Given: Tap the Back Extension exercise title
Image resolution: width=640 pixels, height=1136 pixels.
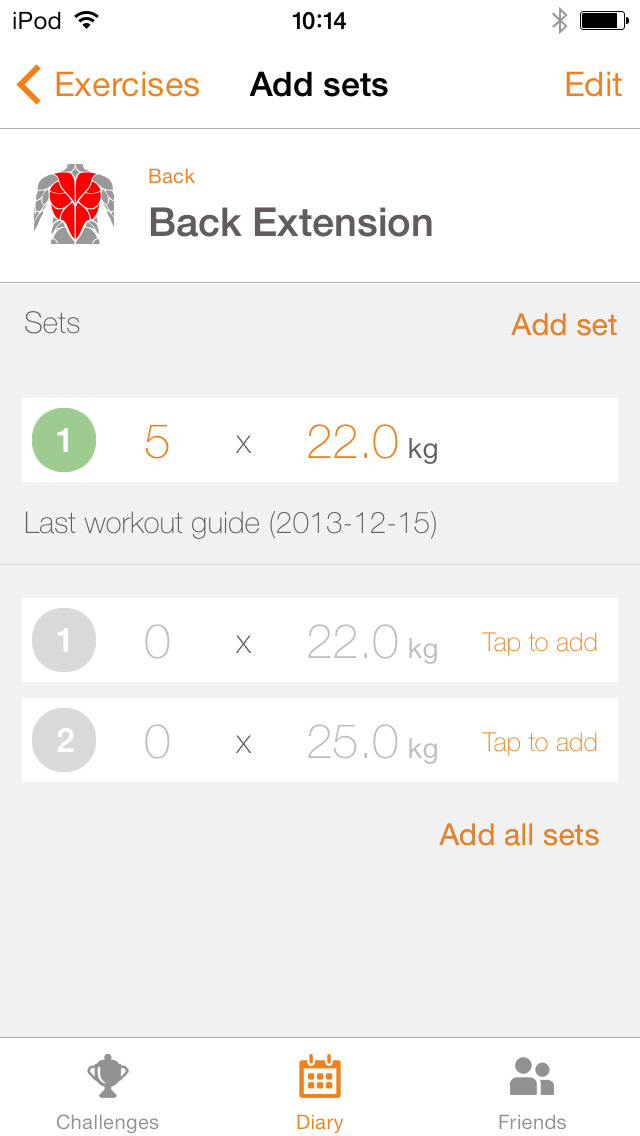Looking at the screenshot, I should coord(290,222).
